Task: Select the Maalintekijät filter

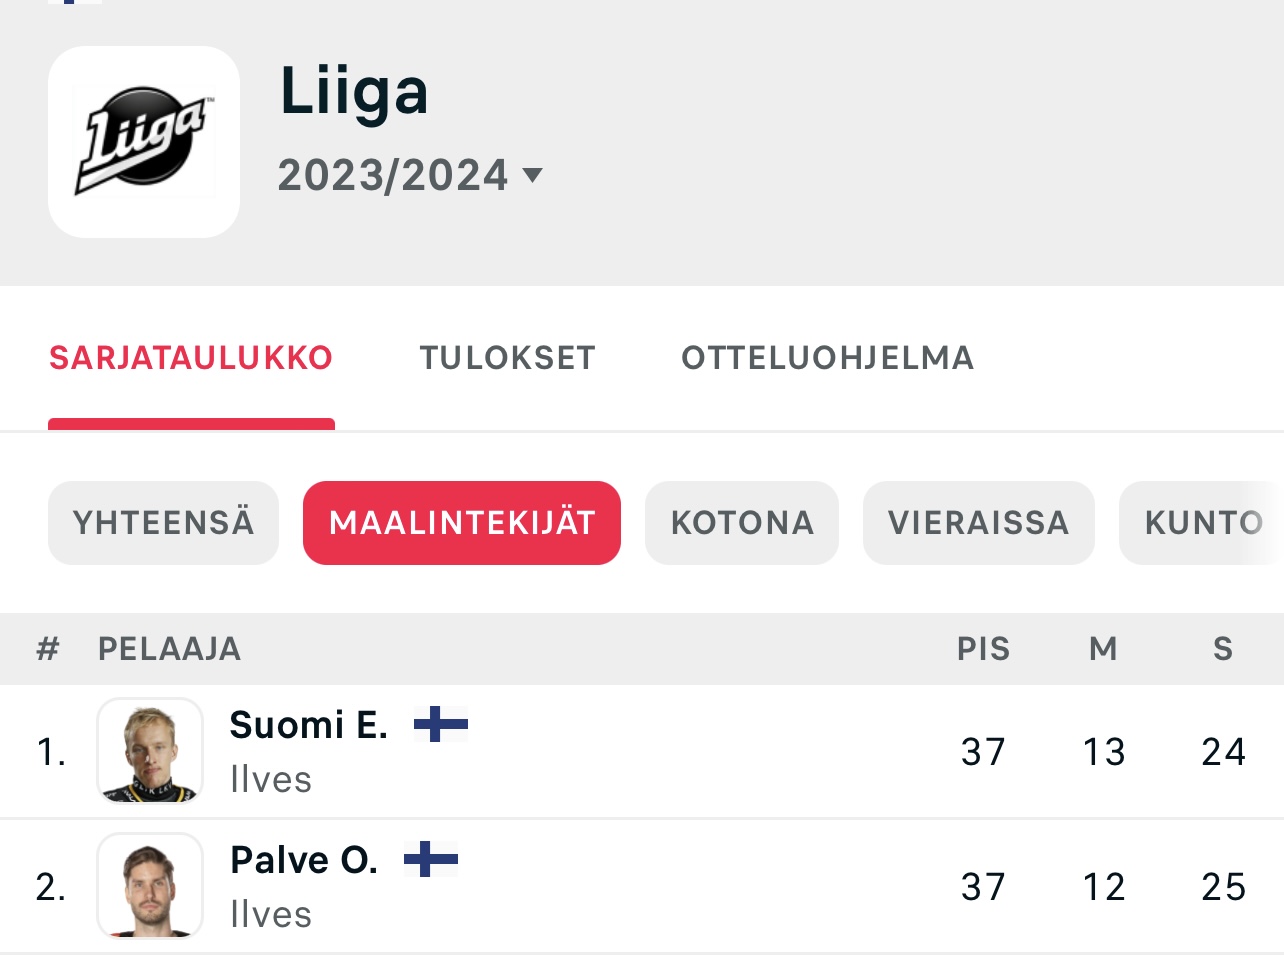Action: point(462,523)
